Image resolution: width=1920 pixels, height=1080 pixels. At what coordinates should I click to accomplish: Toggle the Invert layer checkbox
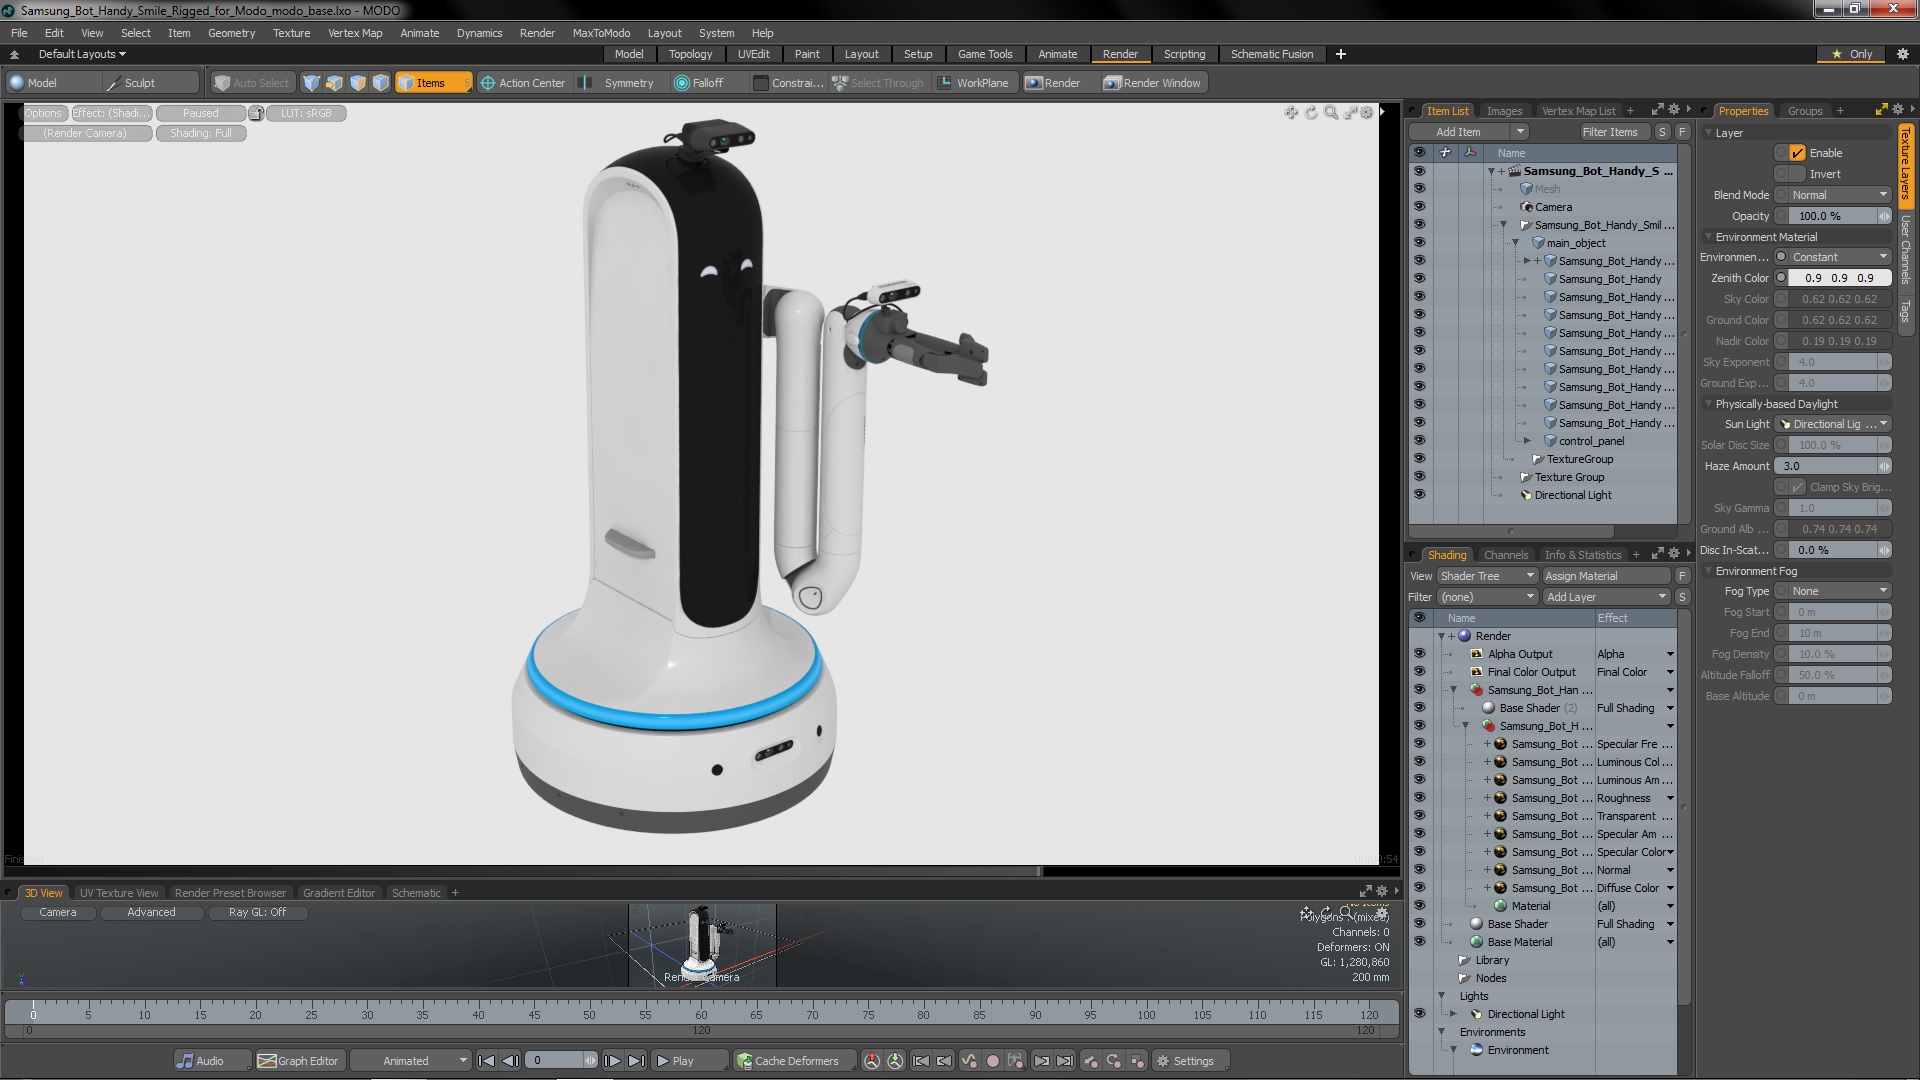point(1797,174)
